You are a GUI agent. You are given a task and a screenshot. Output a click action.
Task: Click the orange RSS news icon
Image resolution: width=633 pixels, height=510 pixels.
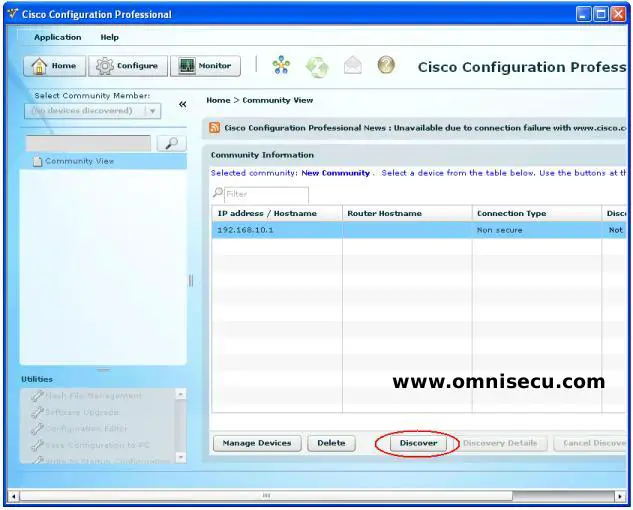click(214, 128)
